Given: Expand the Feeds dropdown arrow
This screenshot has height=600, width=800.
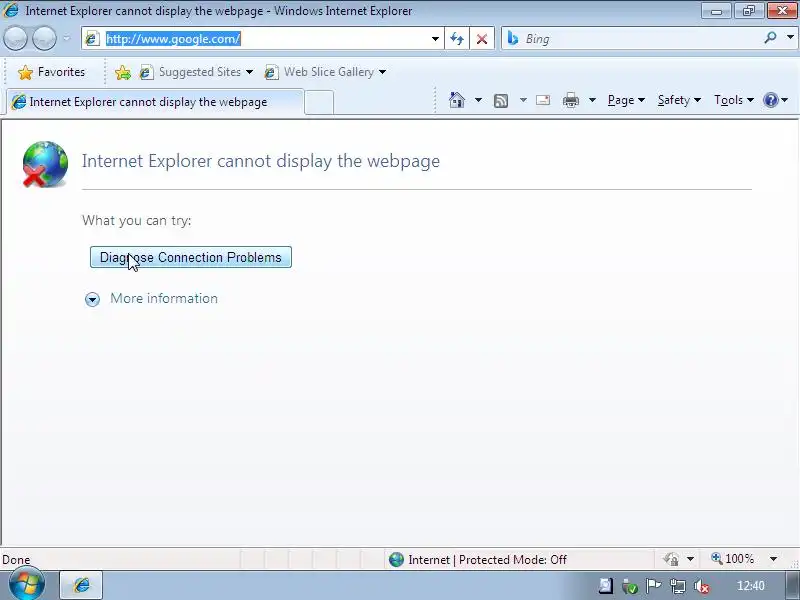Looking at the screenshot, I should pyautogui.click(x=523, y=100).
